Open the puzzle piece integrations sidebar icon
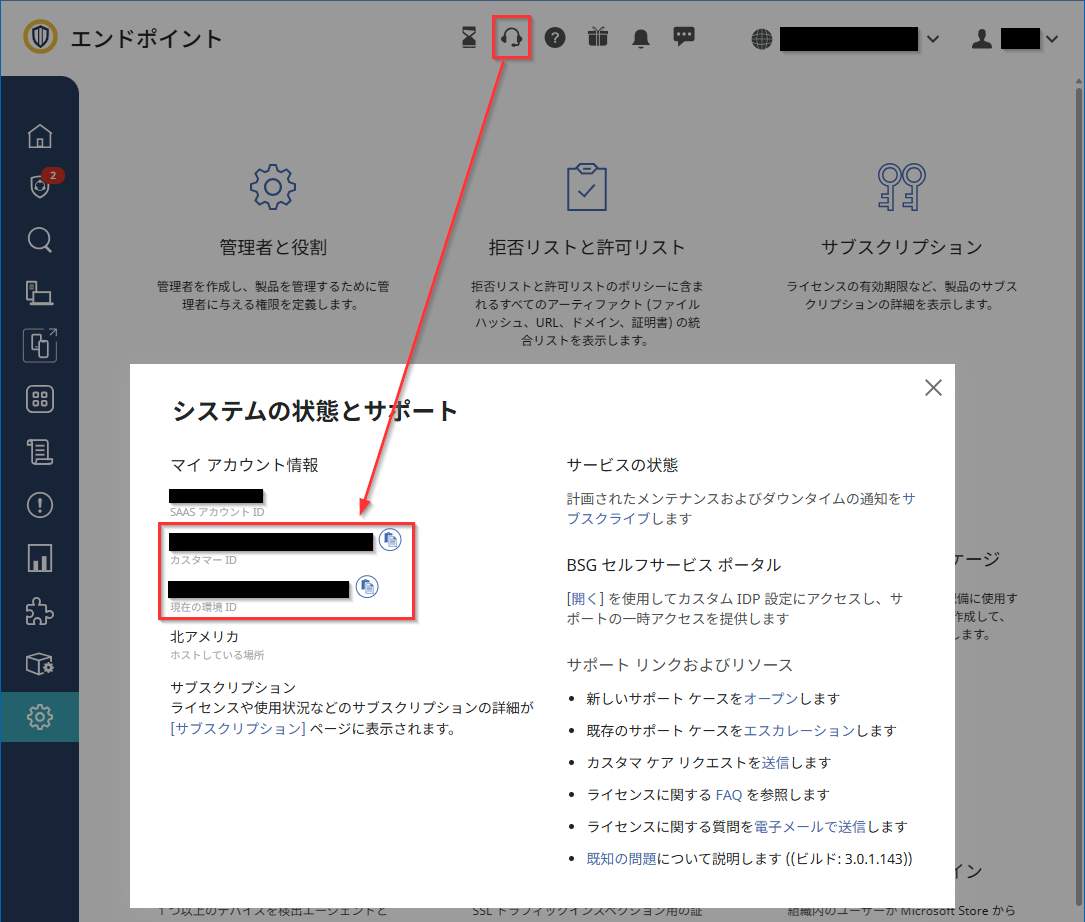The height and width of the screenshot is (922, 1085). (39, 611)
